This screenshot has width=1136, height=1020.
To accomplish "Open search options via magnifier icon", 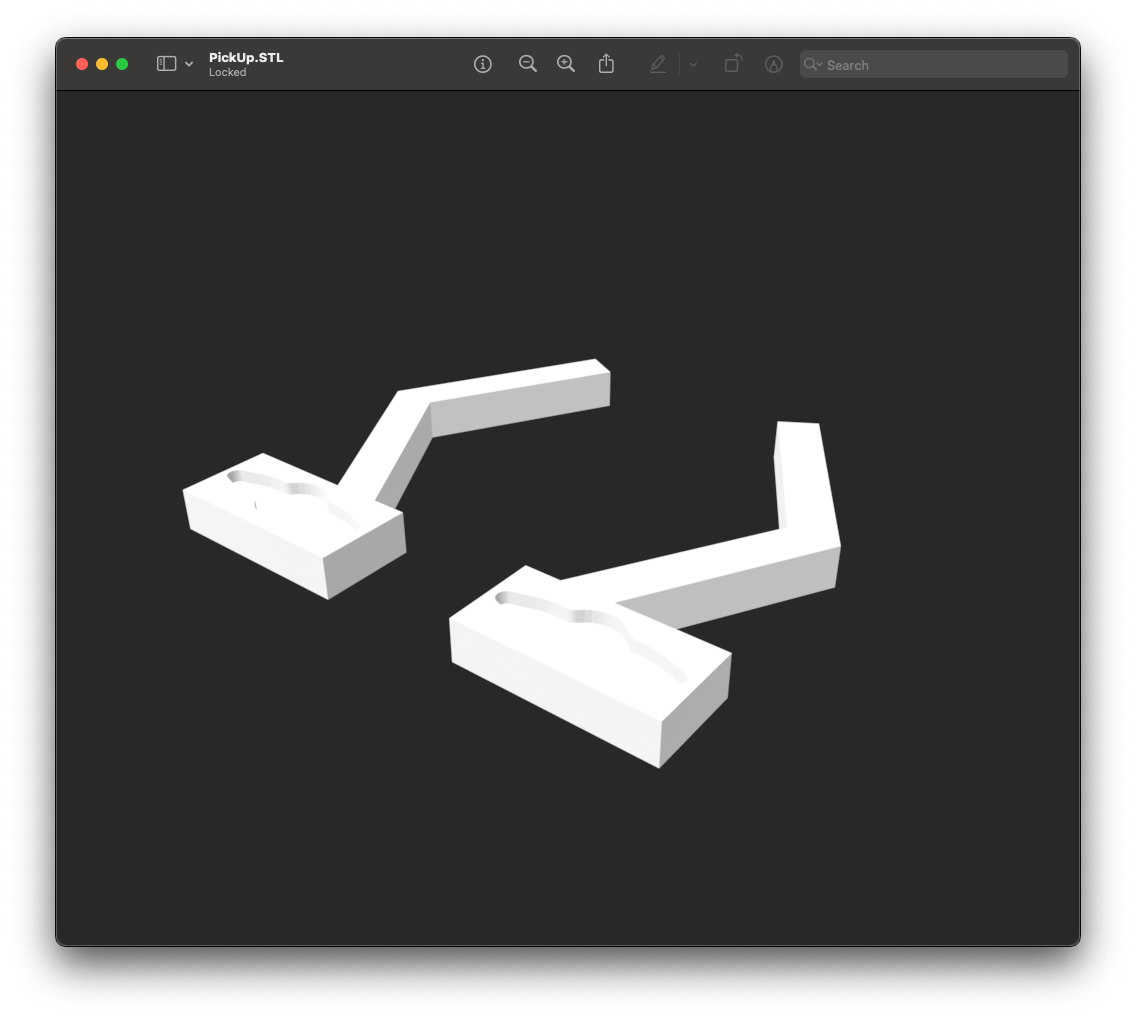I will click(x=812, y=65).
